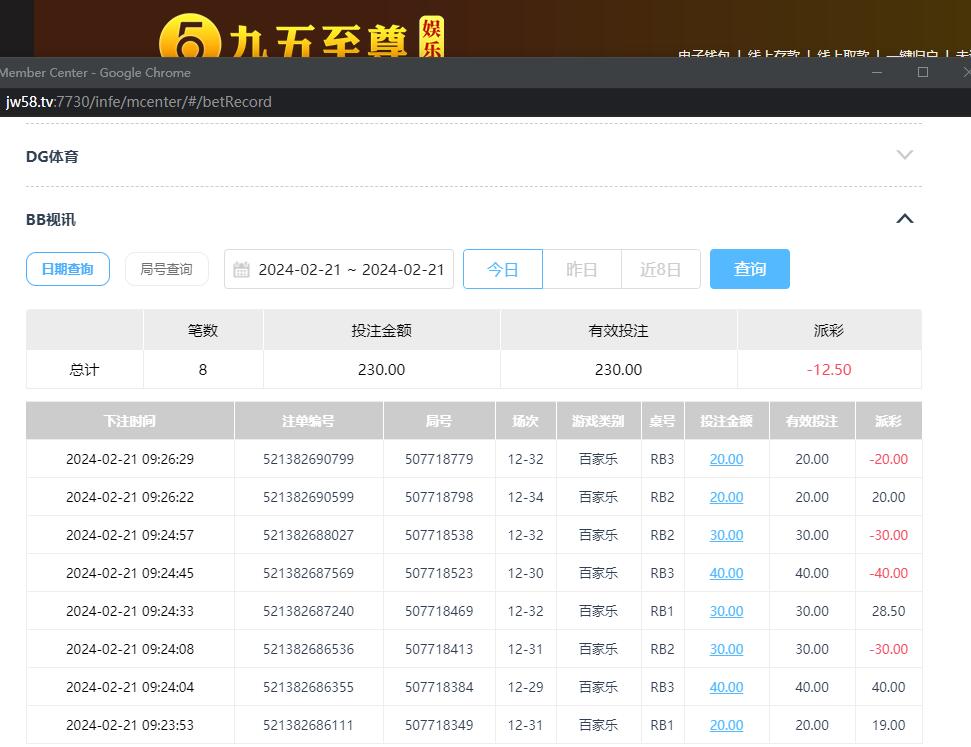Click the 下注时间 column header

[130, 421]
